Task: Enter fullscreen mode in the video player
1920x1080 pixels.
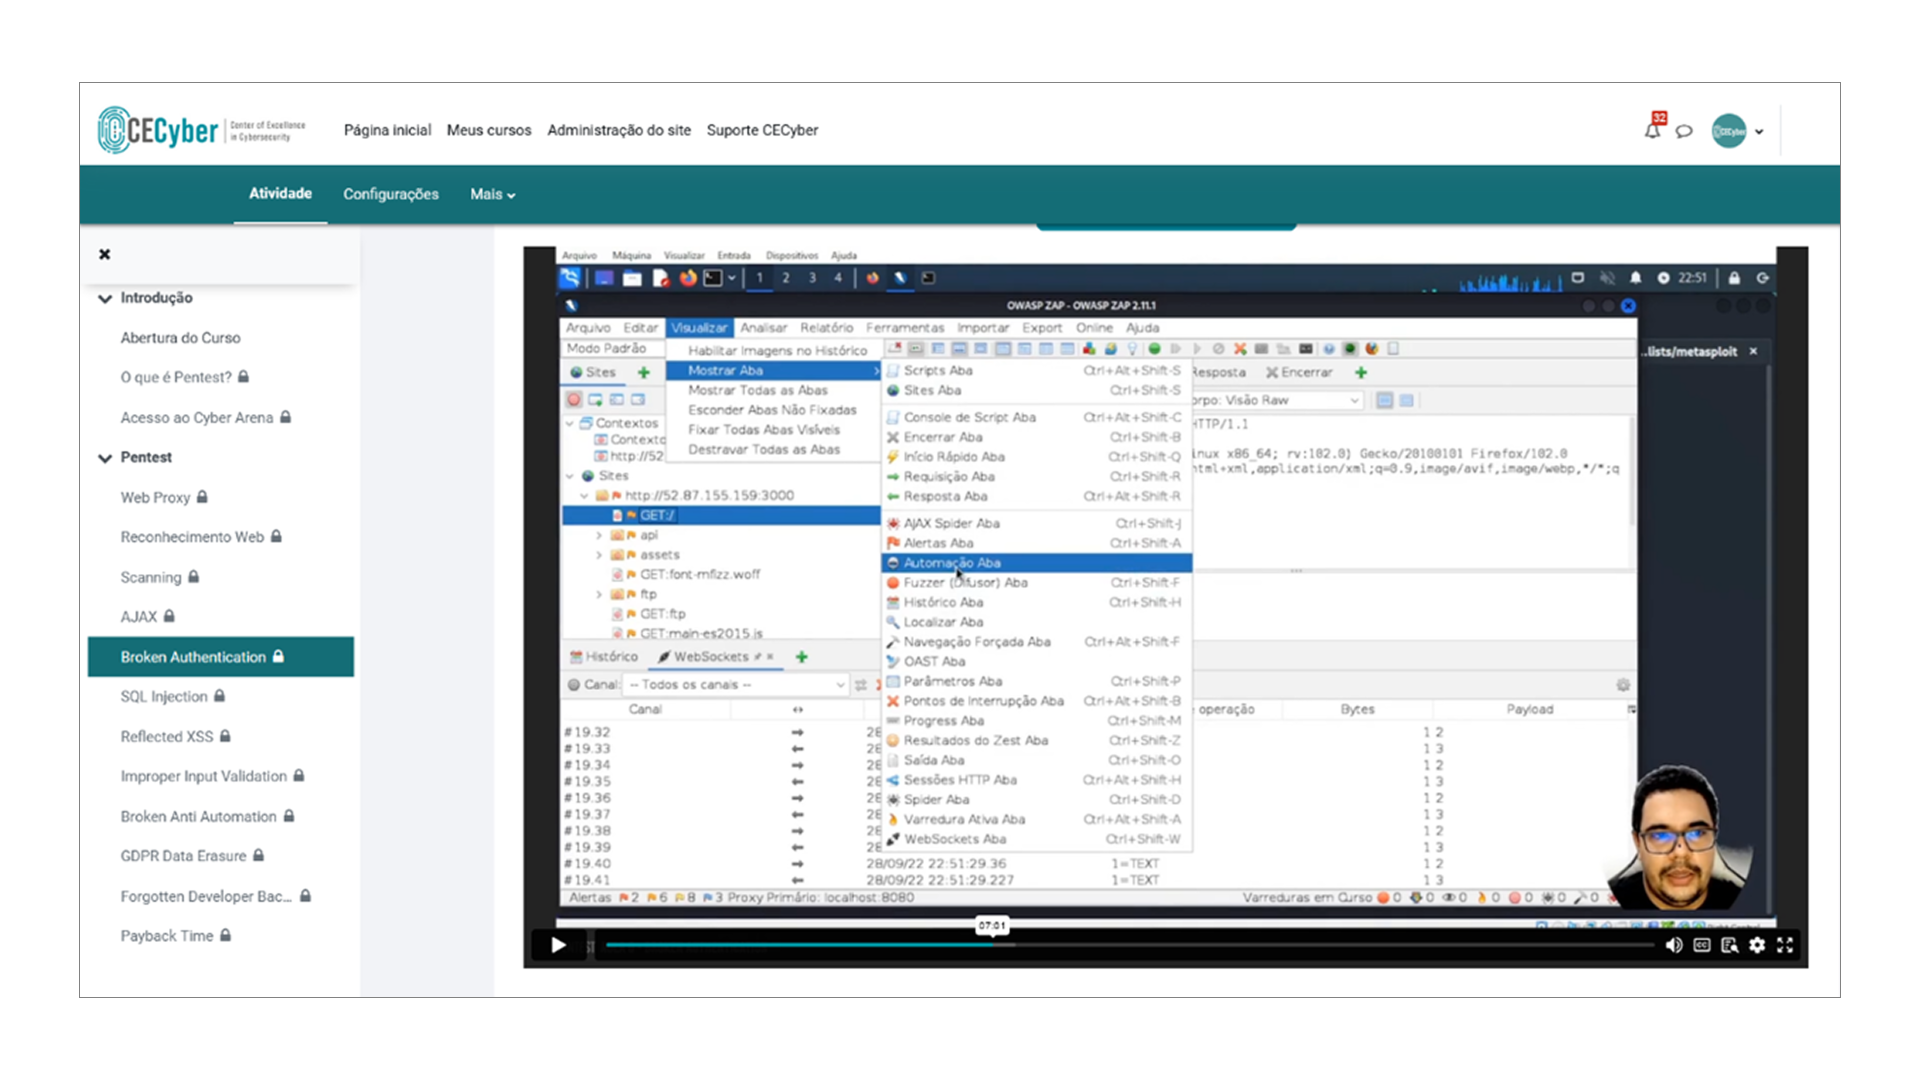Action: pyautogui.click(x=1785, y=945)
